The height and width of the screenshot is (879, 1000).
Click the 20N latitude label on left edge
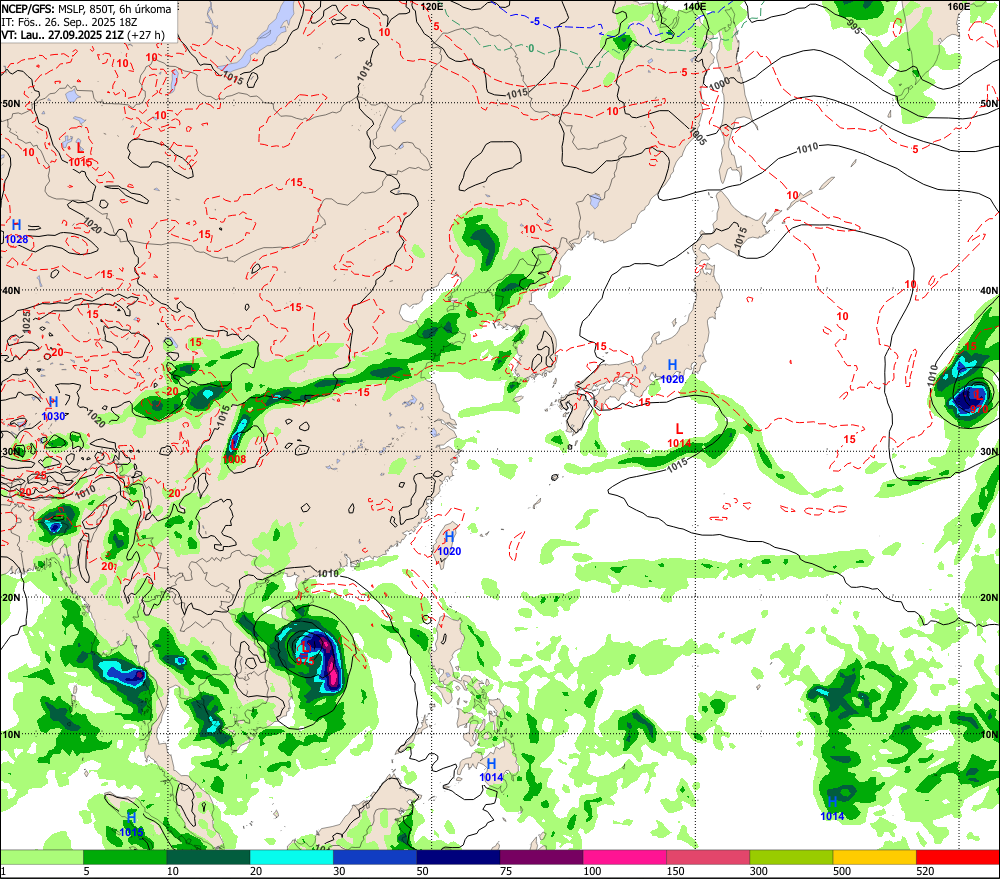point(11,598)
